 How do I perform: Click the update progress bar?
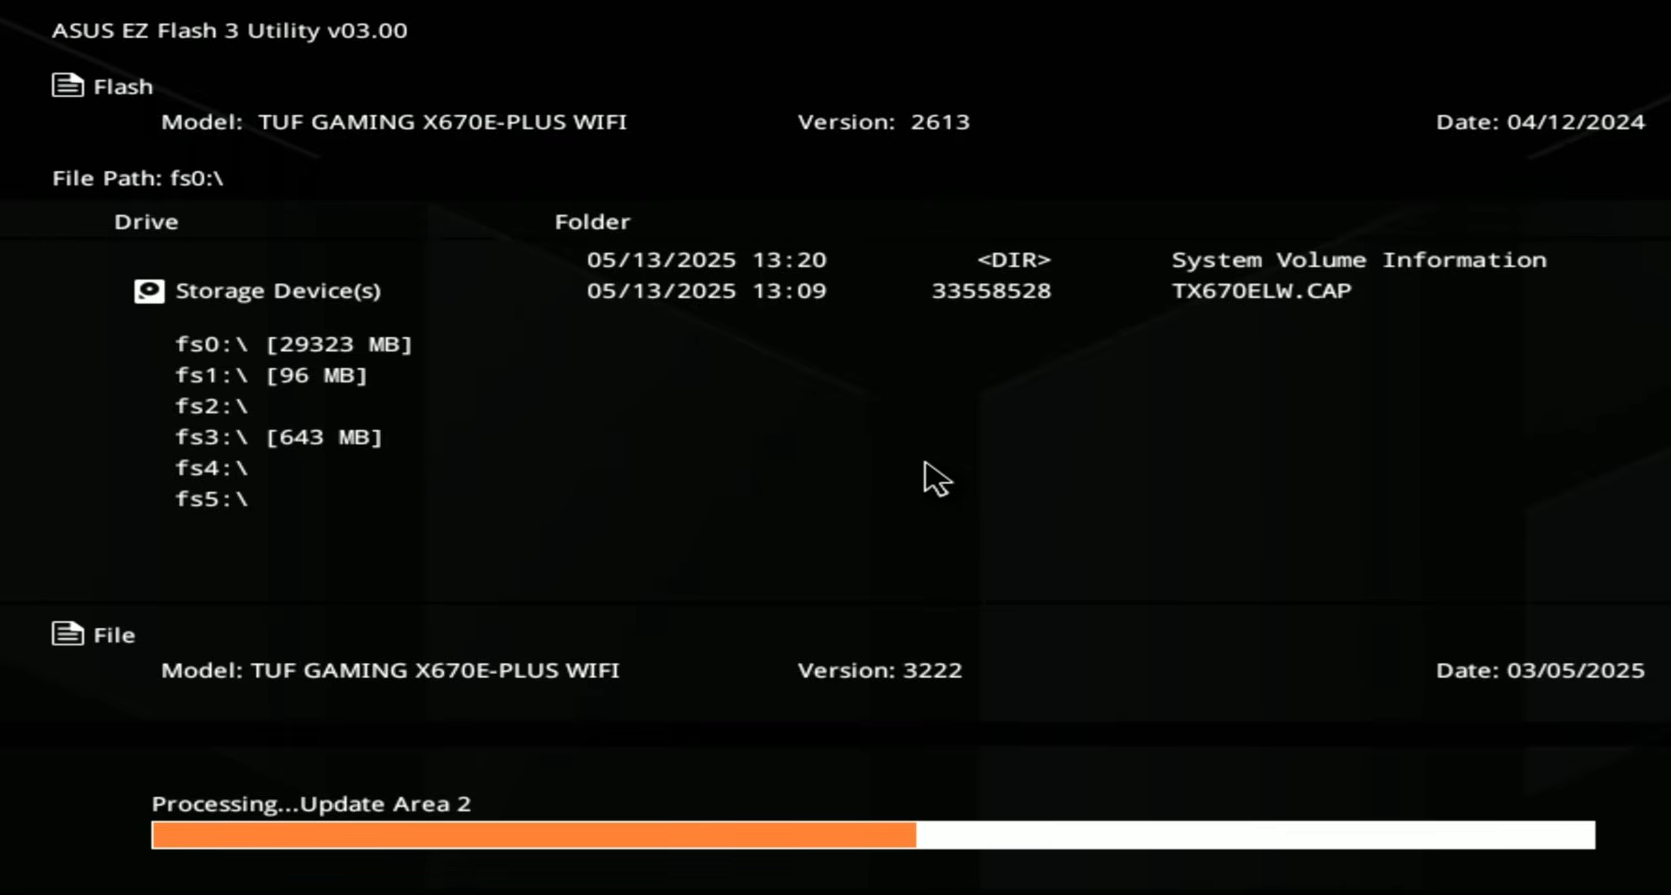click(x=873, y=835)
